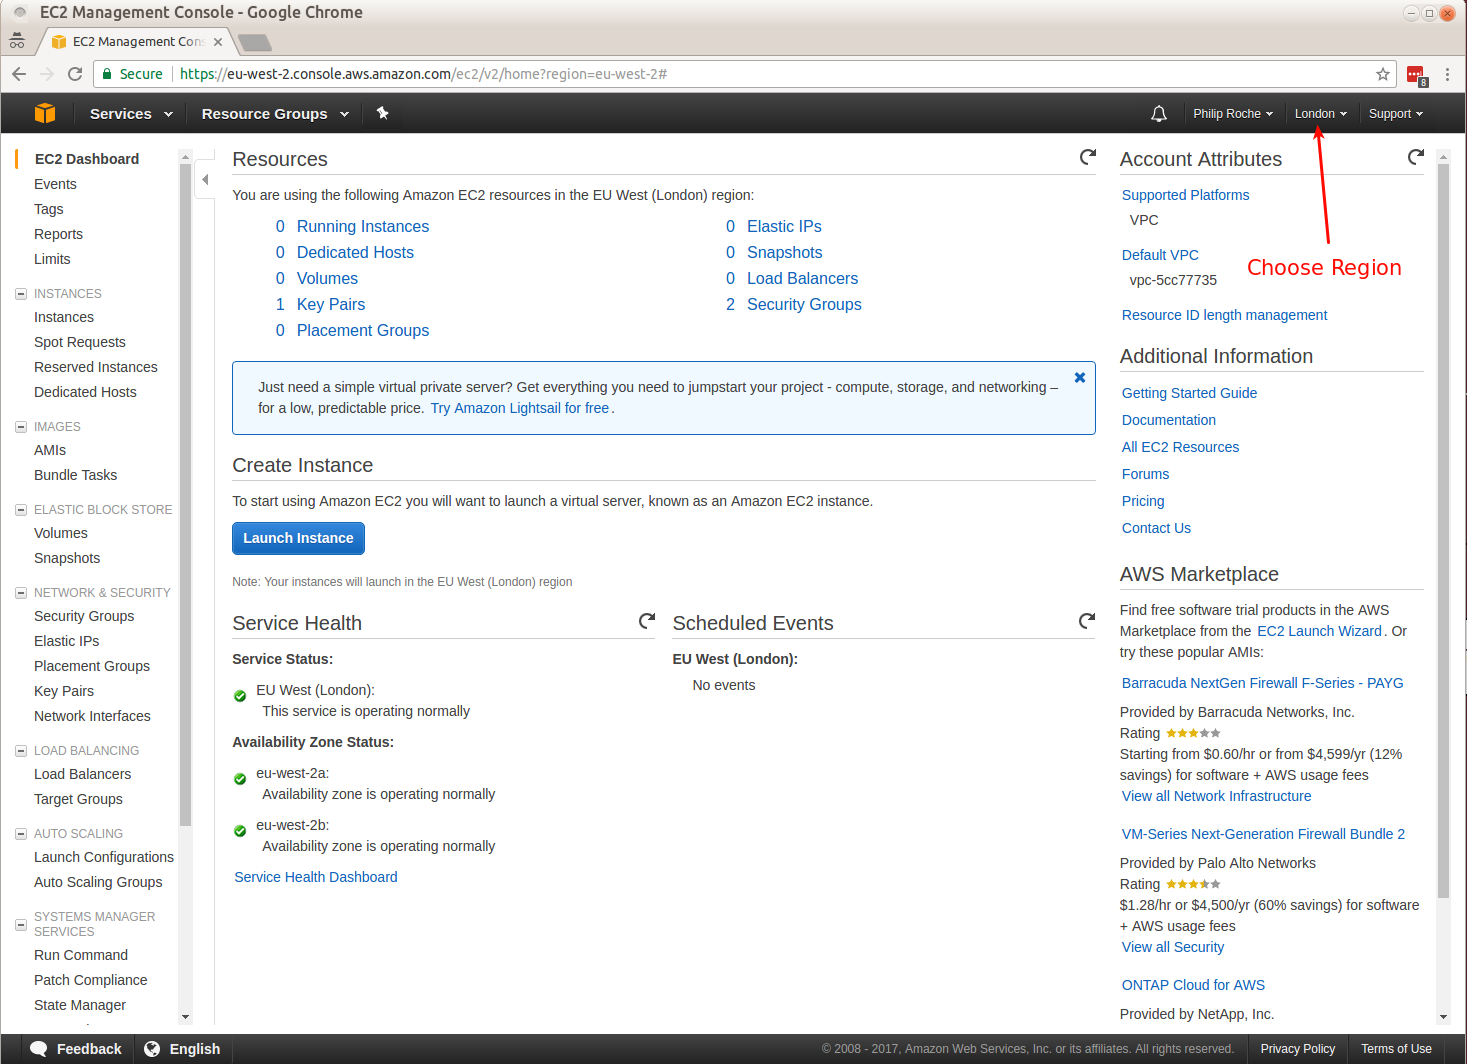1467x1064 pixels.
Task: Dismiss the Lightsail promotion banner
Action: 1080,377
